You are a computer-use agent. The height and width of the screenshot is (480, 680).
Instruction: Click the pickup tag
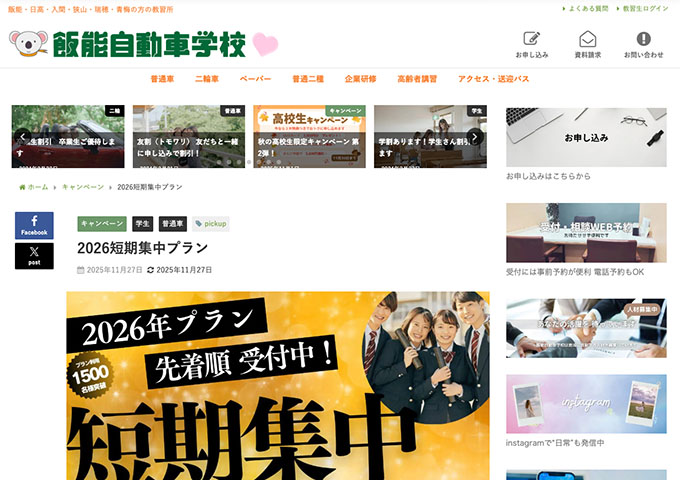[211, 224]
